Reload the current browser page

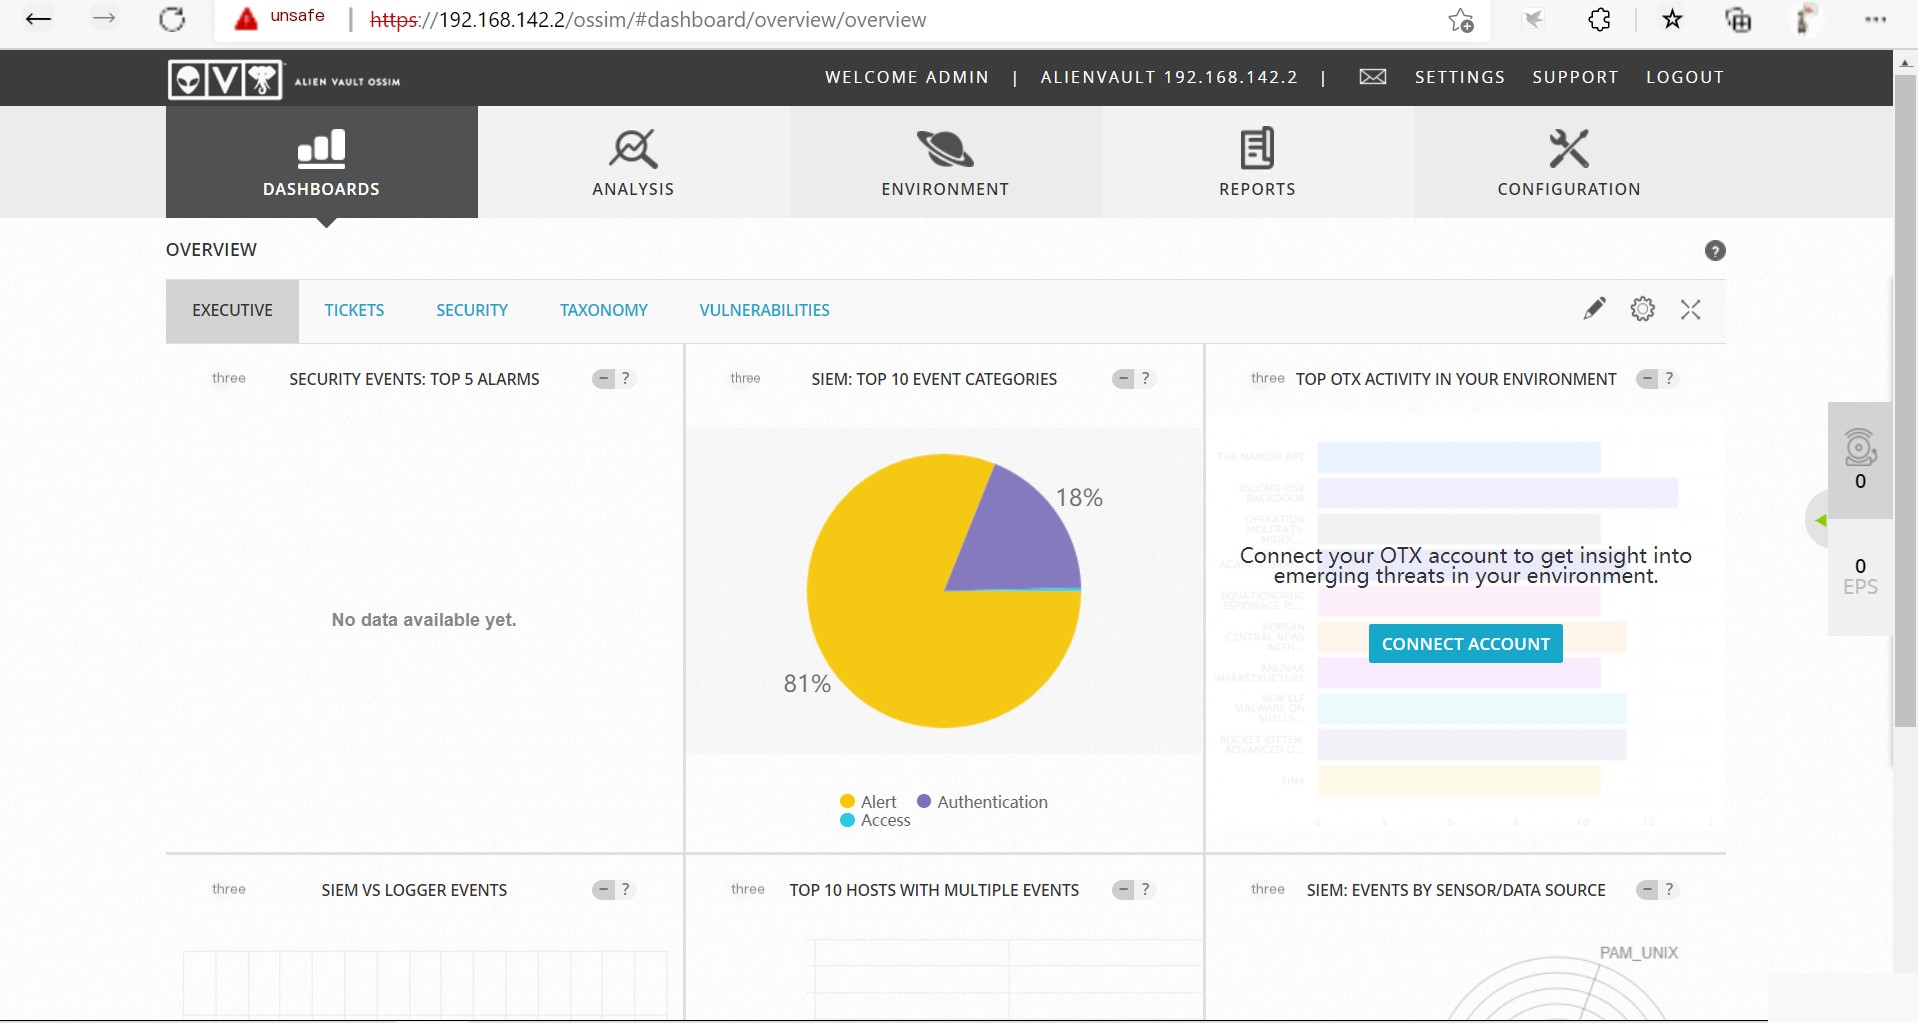[172, 19]
